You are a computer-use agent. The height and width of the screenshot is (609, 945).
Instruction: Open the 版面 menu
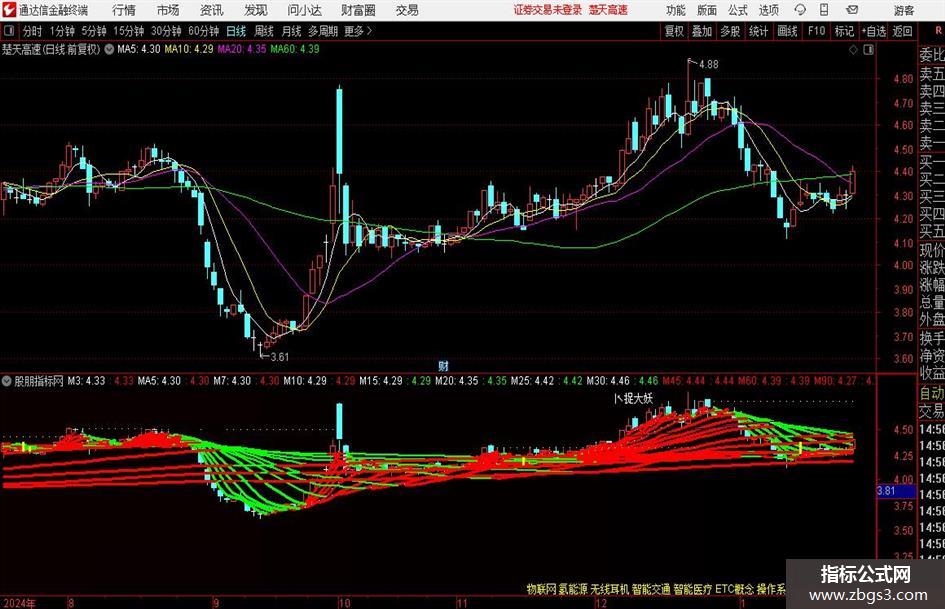pos(706,10)
